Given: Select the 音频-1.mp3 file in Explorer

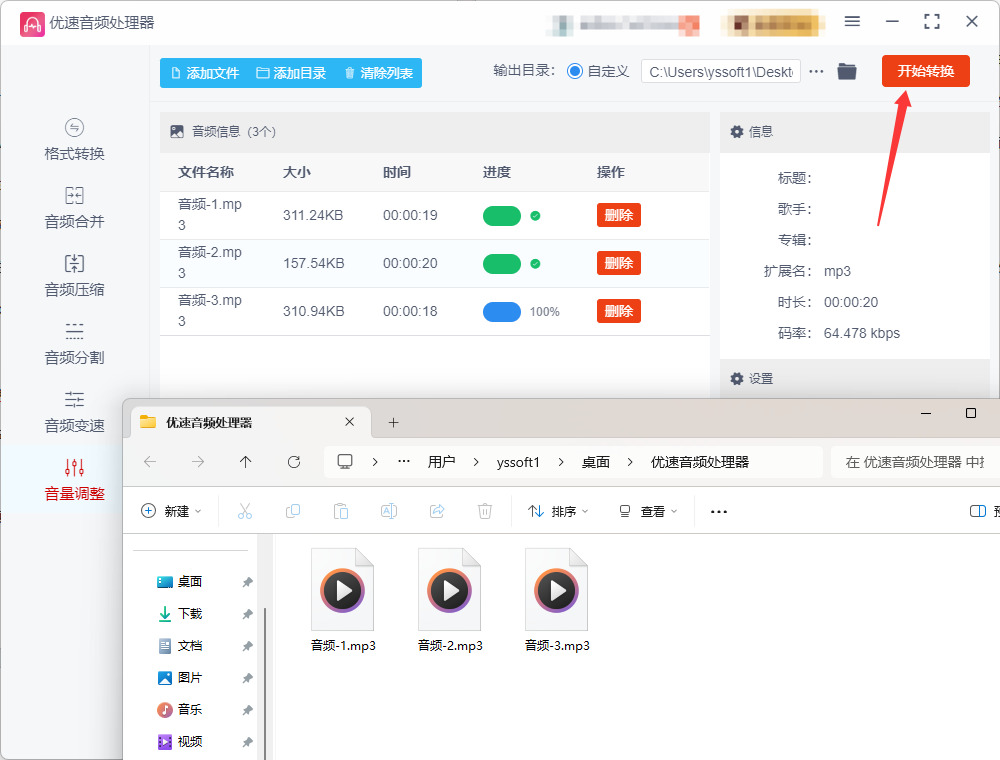Looking at the screenshot, I should pyautogui.click(x=342, y=601).
